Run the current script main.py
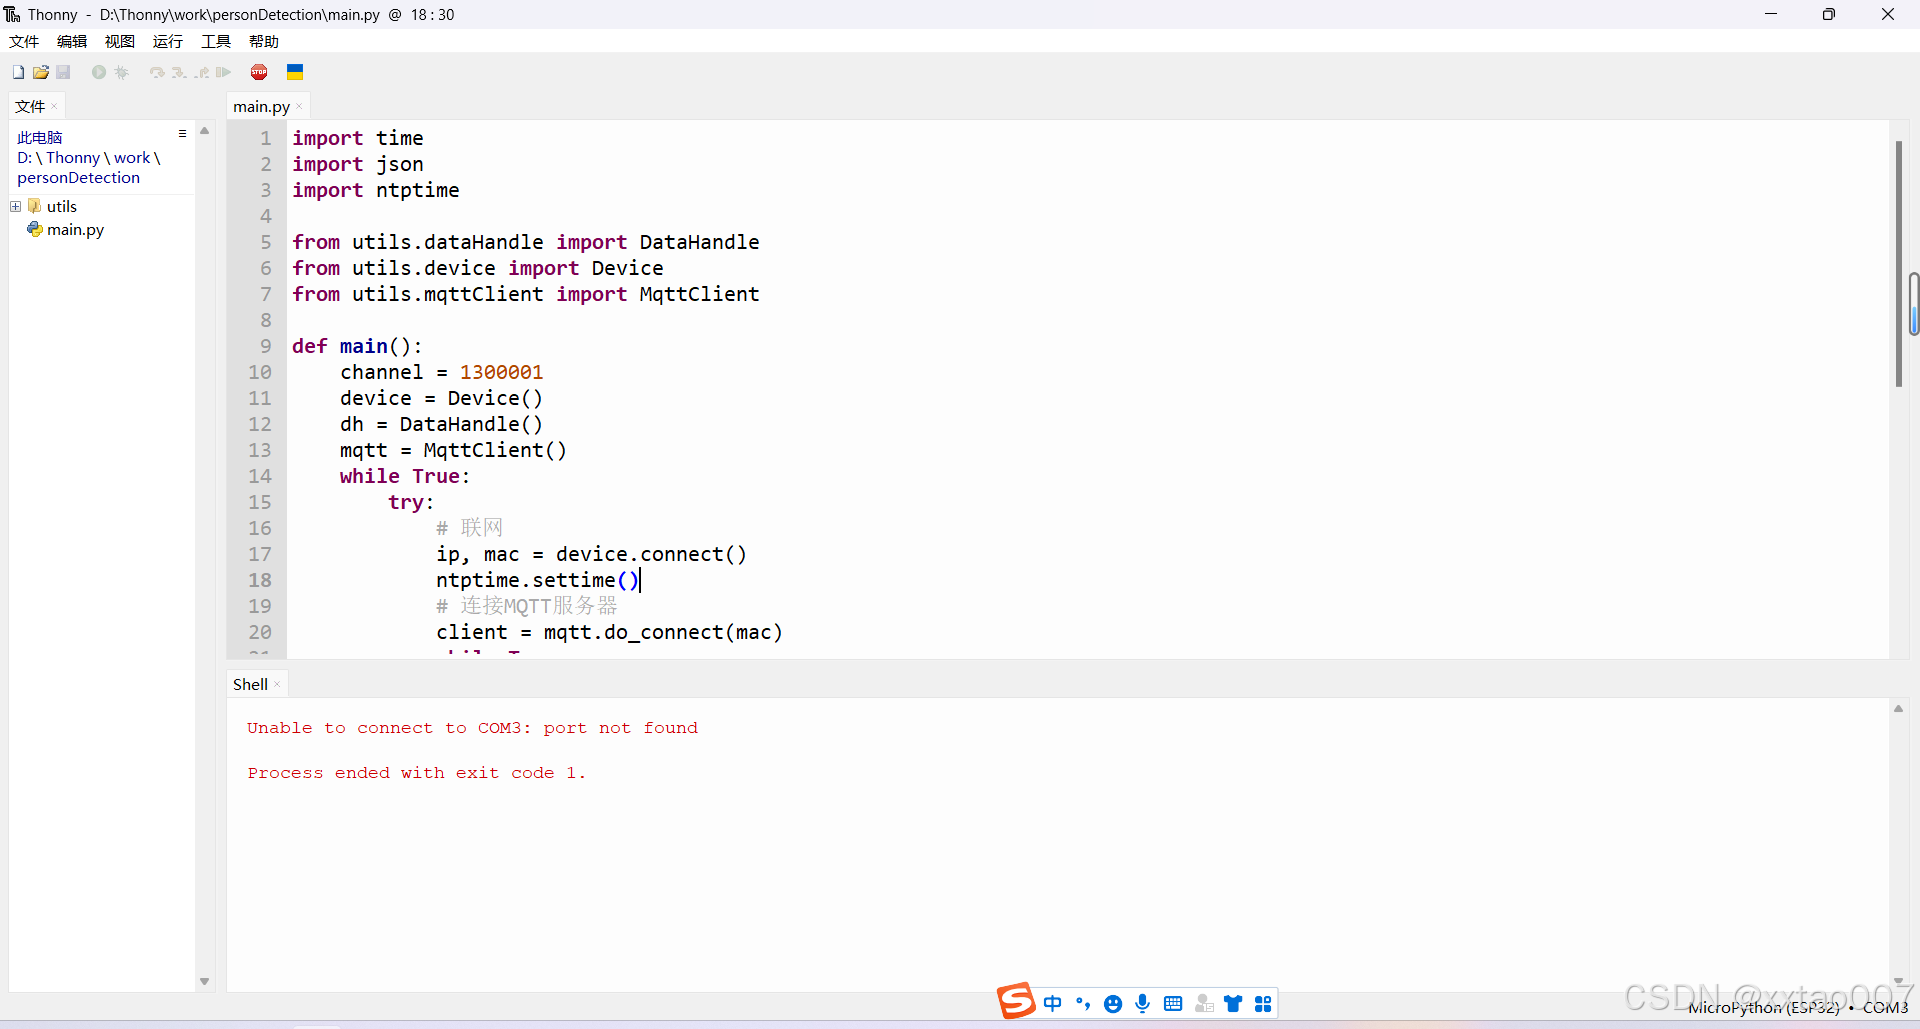The image size is (1920, 1029). pos(99,72)
